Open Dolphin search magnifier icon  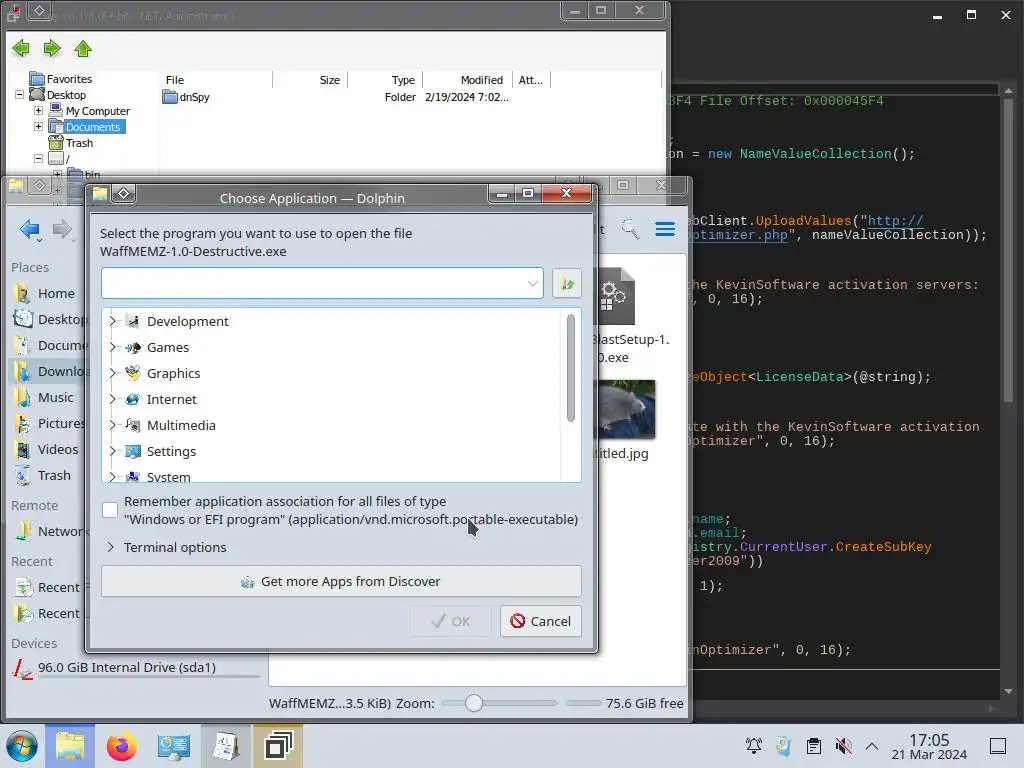pyautogui.click(x=630, y=229)
